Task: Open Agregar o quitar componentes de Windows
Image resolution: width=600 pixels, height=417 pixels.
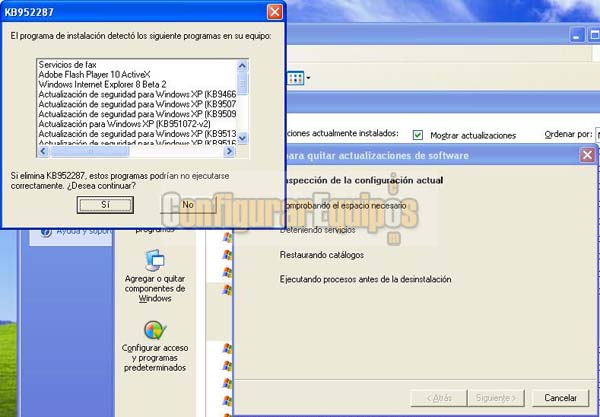Action: pos(155,275)
